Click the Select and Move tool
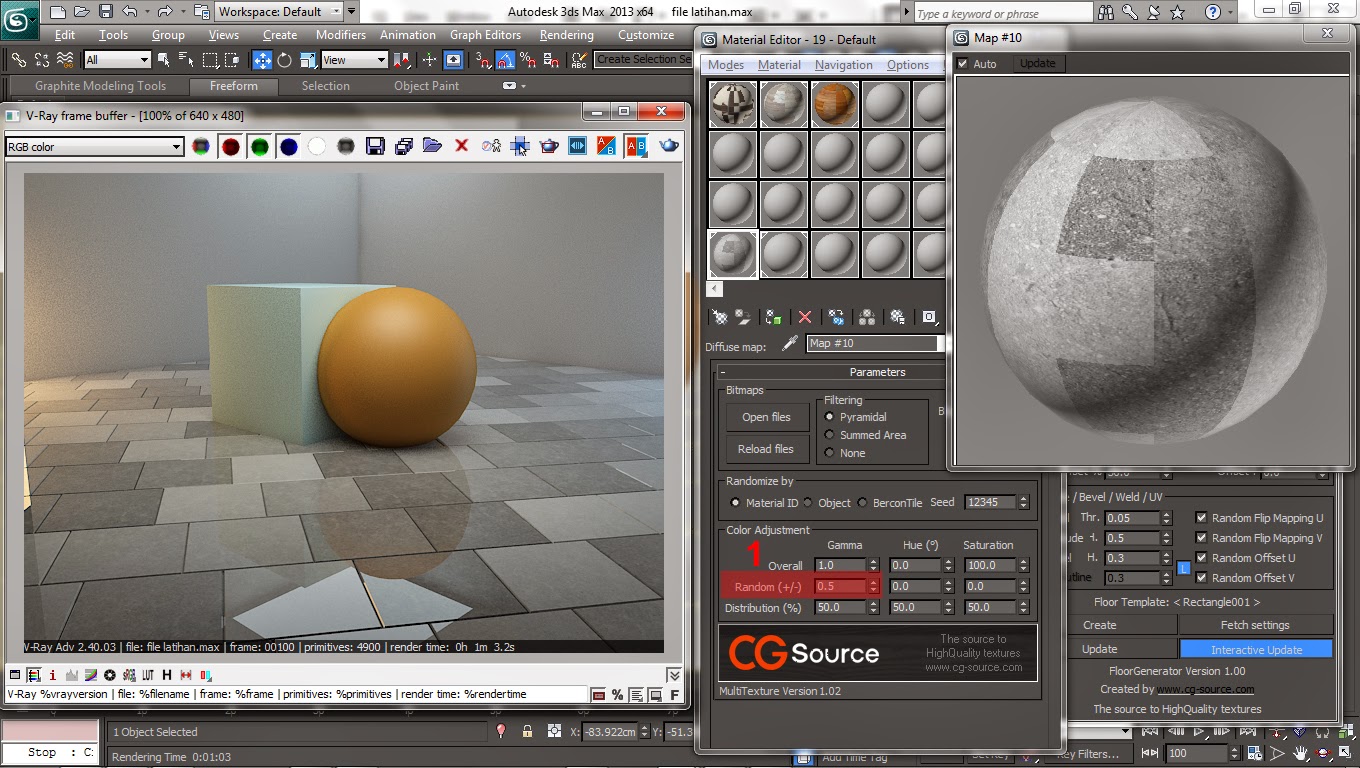Image resolution: width=1360 pixels, height=768 pixels. [x=262, y=60]
